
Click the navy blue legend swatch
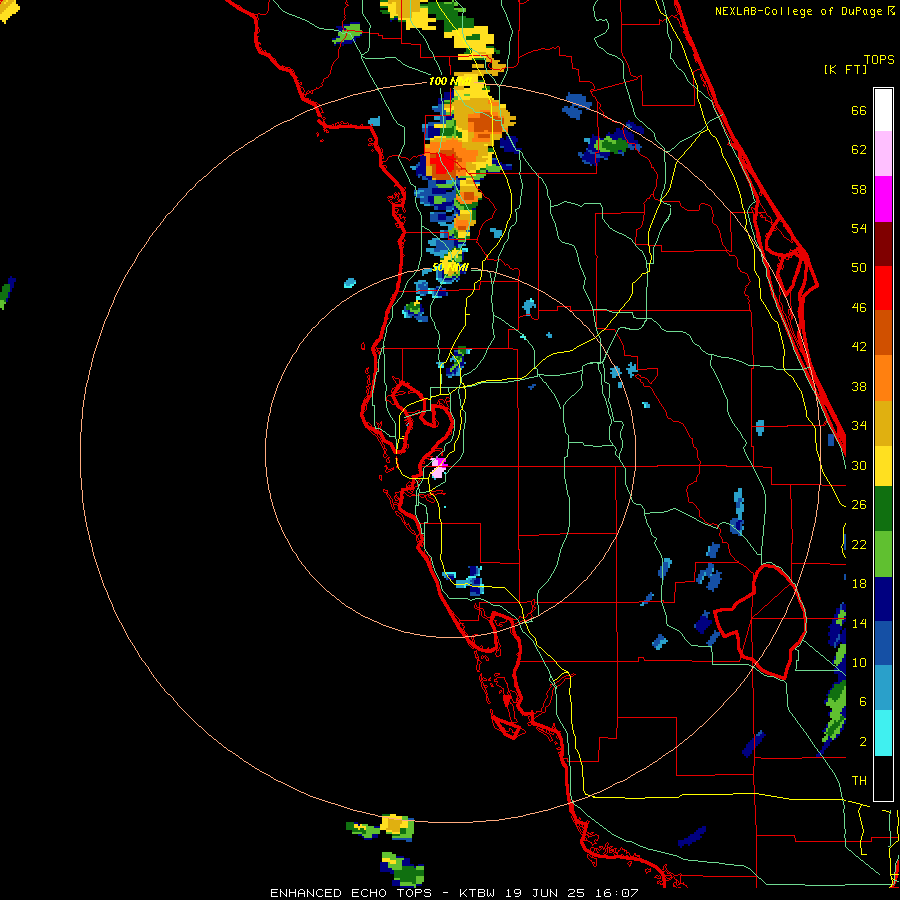tap(883, 599)
